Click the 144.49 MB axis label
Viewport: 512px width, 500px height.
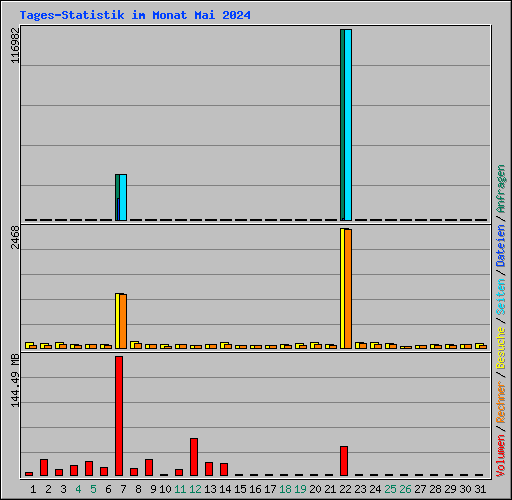pos(15,380)
